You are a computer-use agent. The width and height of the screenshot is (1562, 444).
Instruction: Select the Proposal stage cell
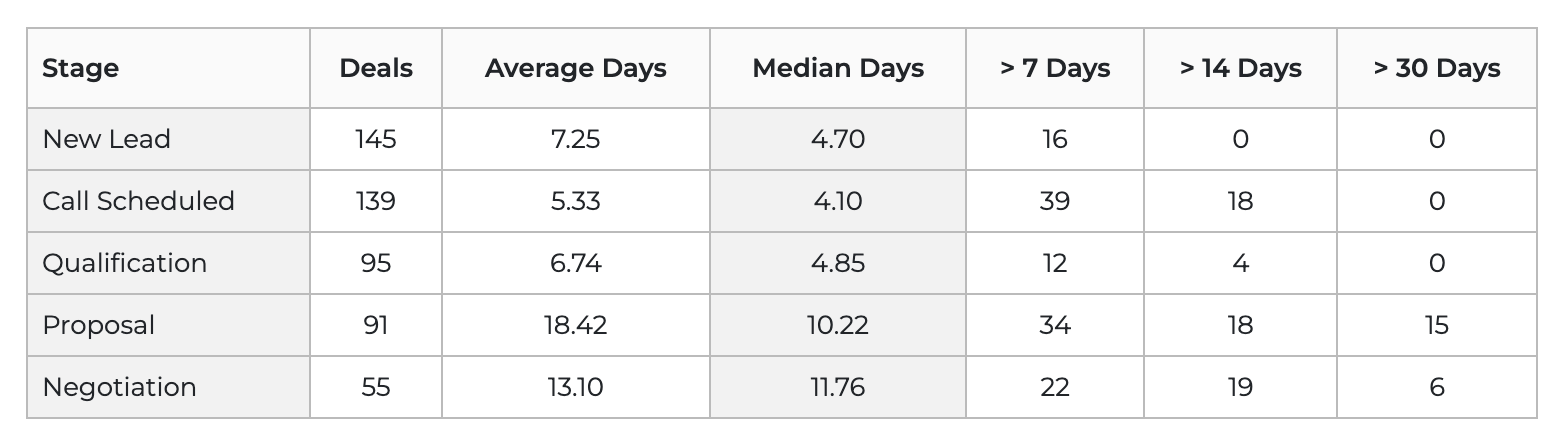pyautogui.click(x=99, y=325)
